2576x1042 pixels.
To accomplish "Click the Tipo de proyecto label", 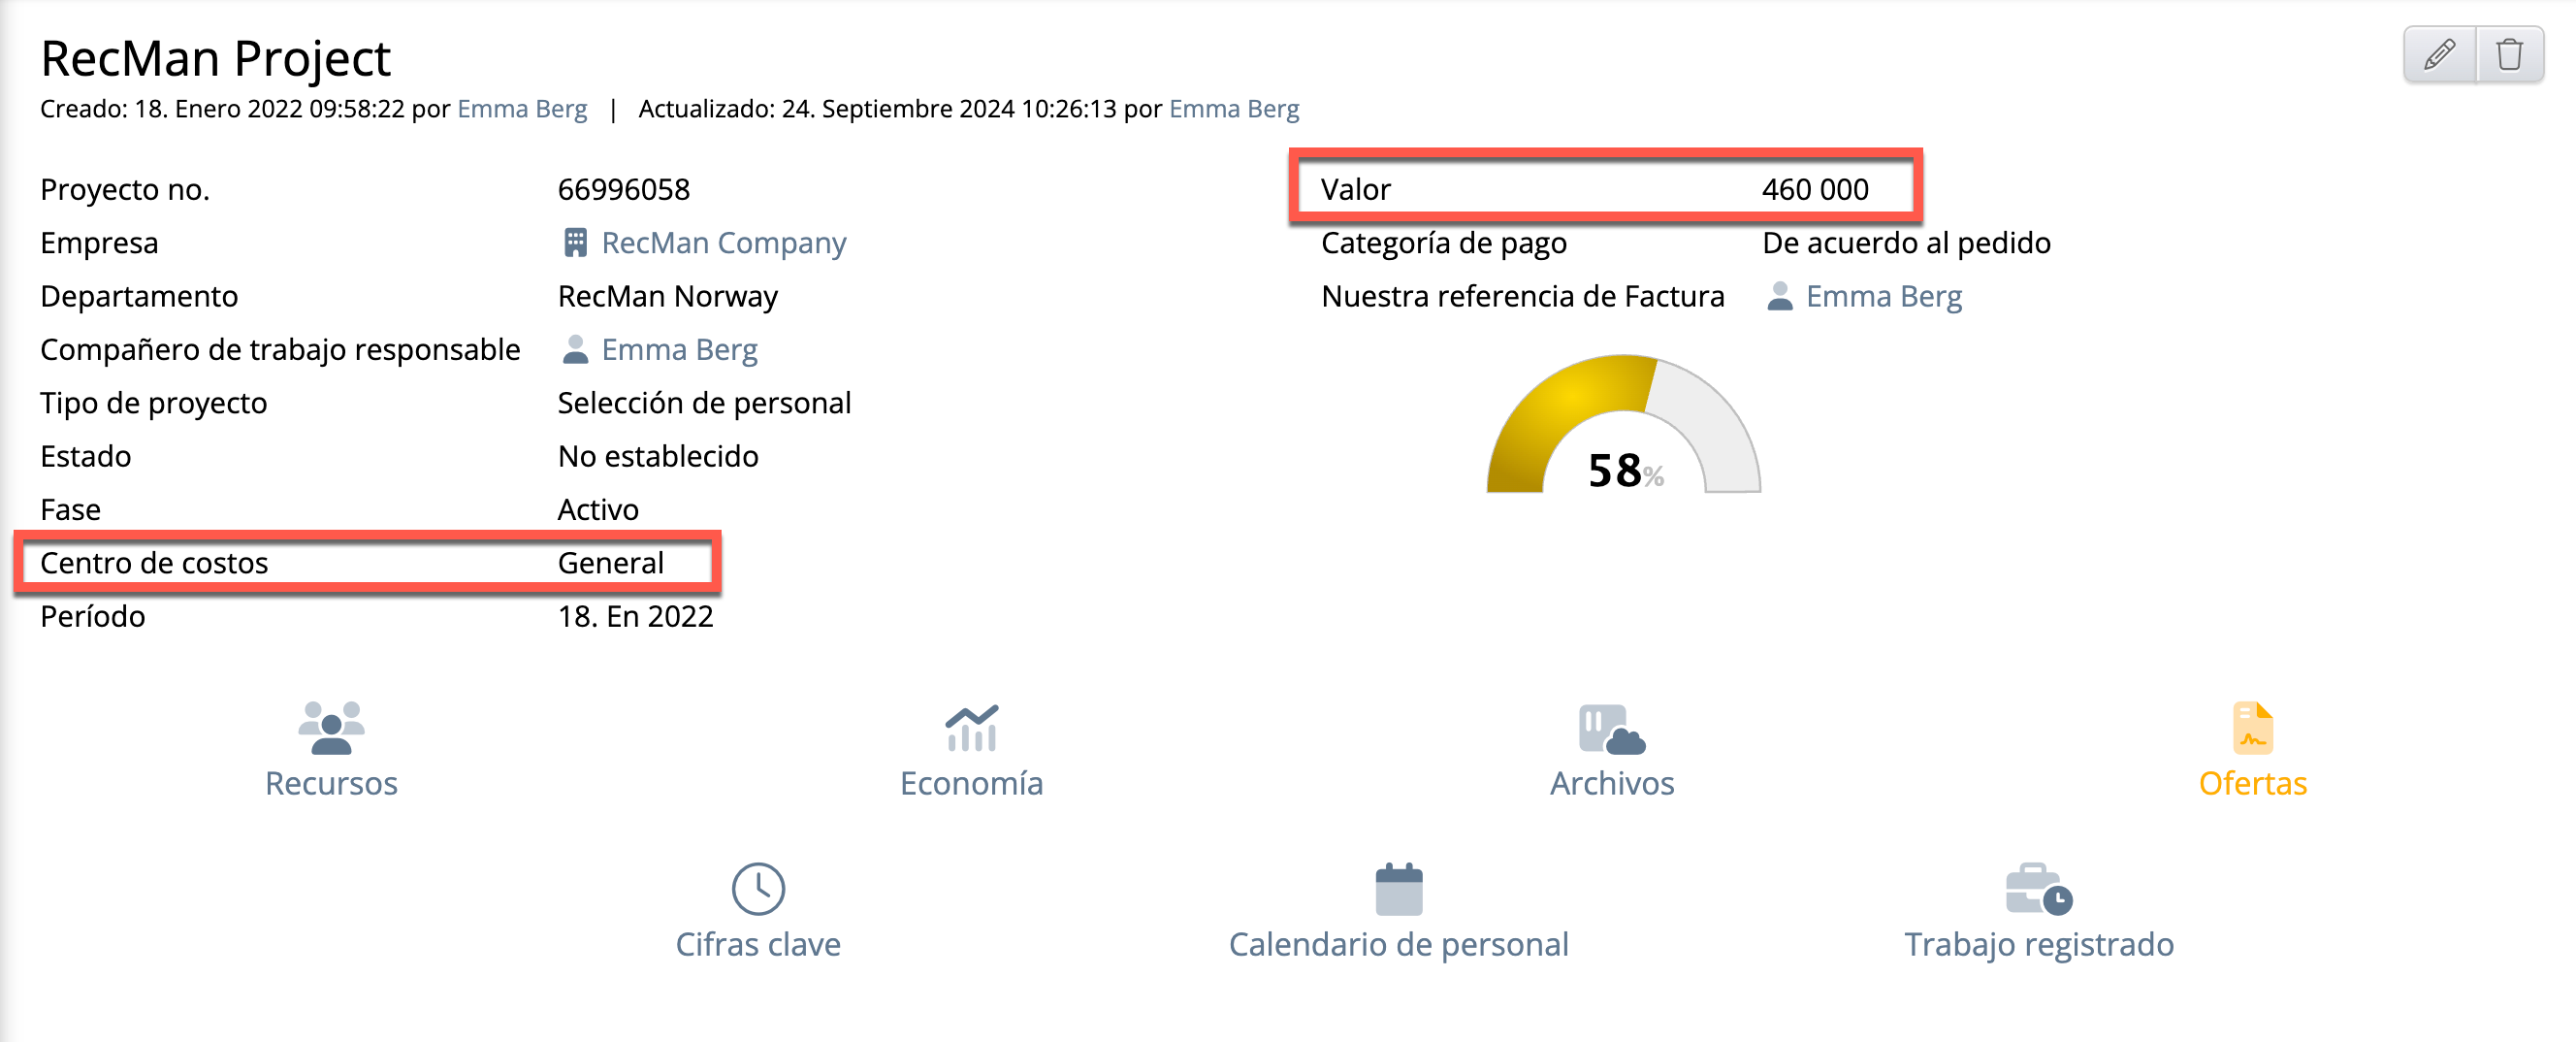I will click(x=154, y=403).
